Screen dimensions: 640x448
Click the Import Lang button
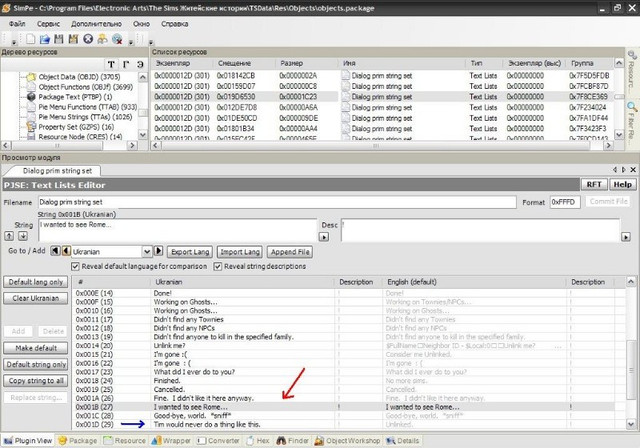click(240, 252)
